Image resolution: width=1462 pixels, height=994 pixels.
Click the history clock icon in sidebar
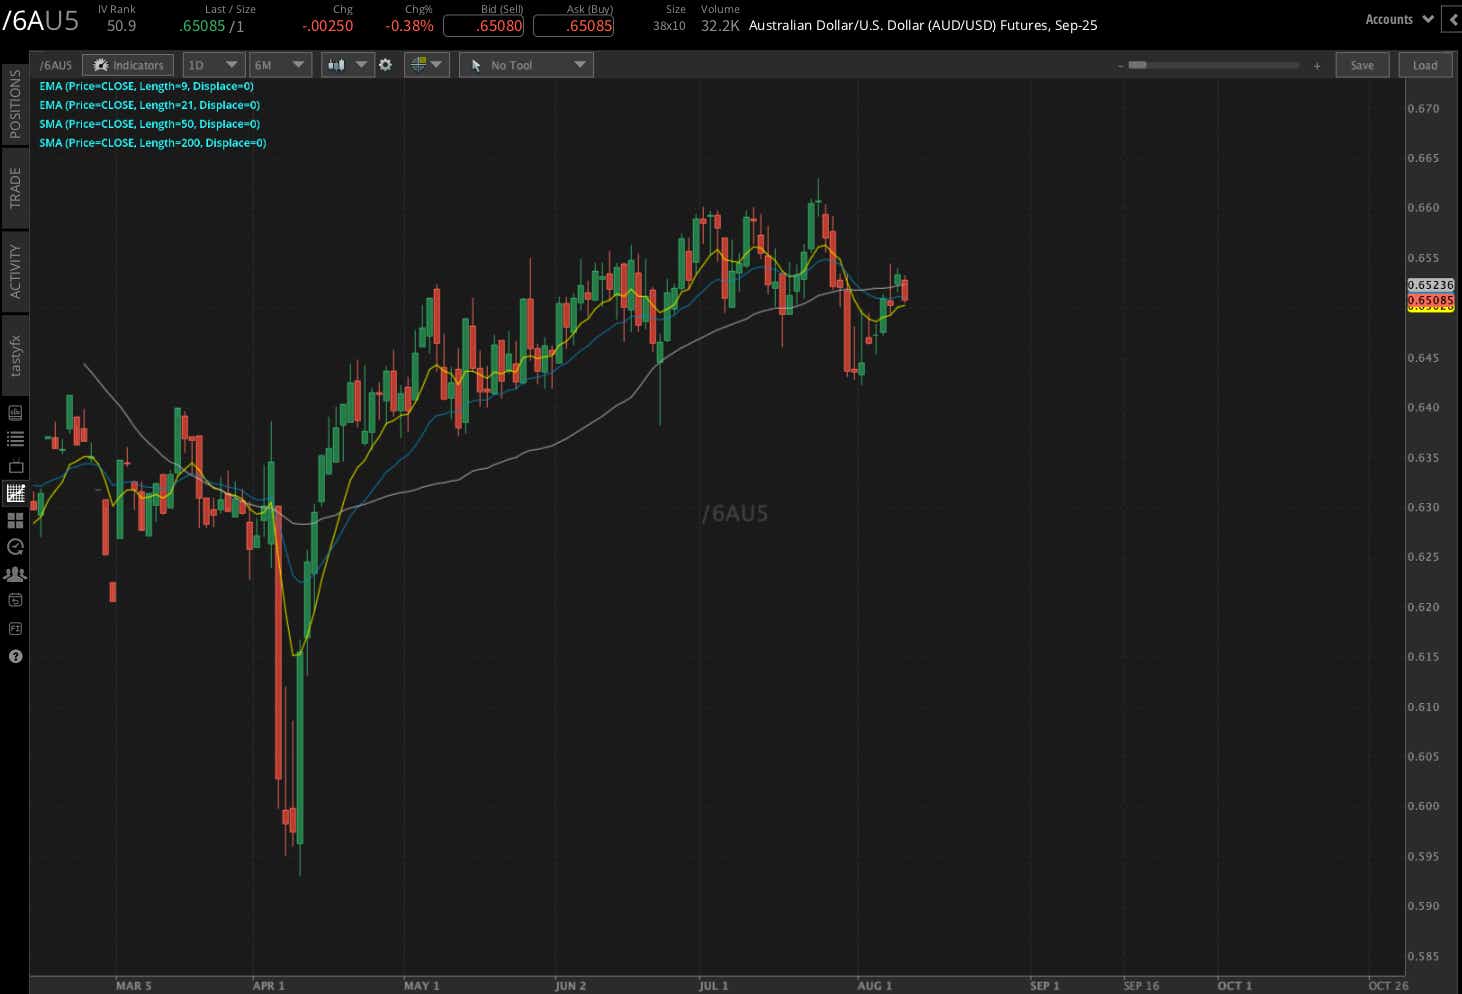(15, 547)
